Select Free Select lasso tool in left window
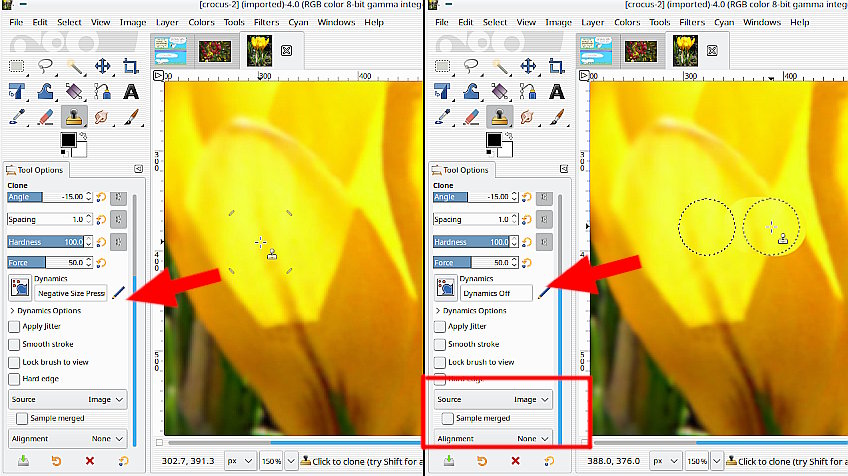This screenshot has height=476, width=848. [45, 67]
